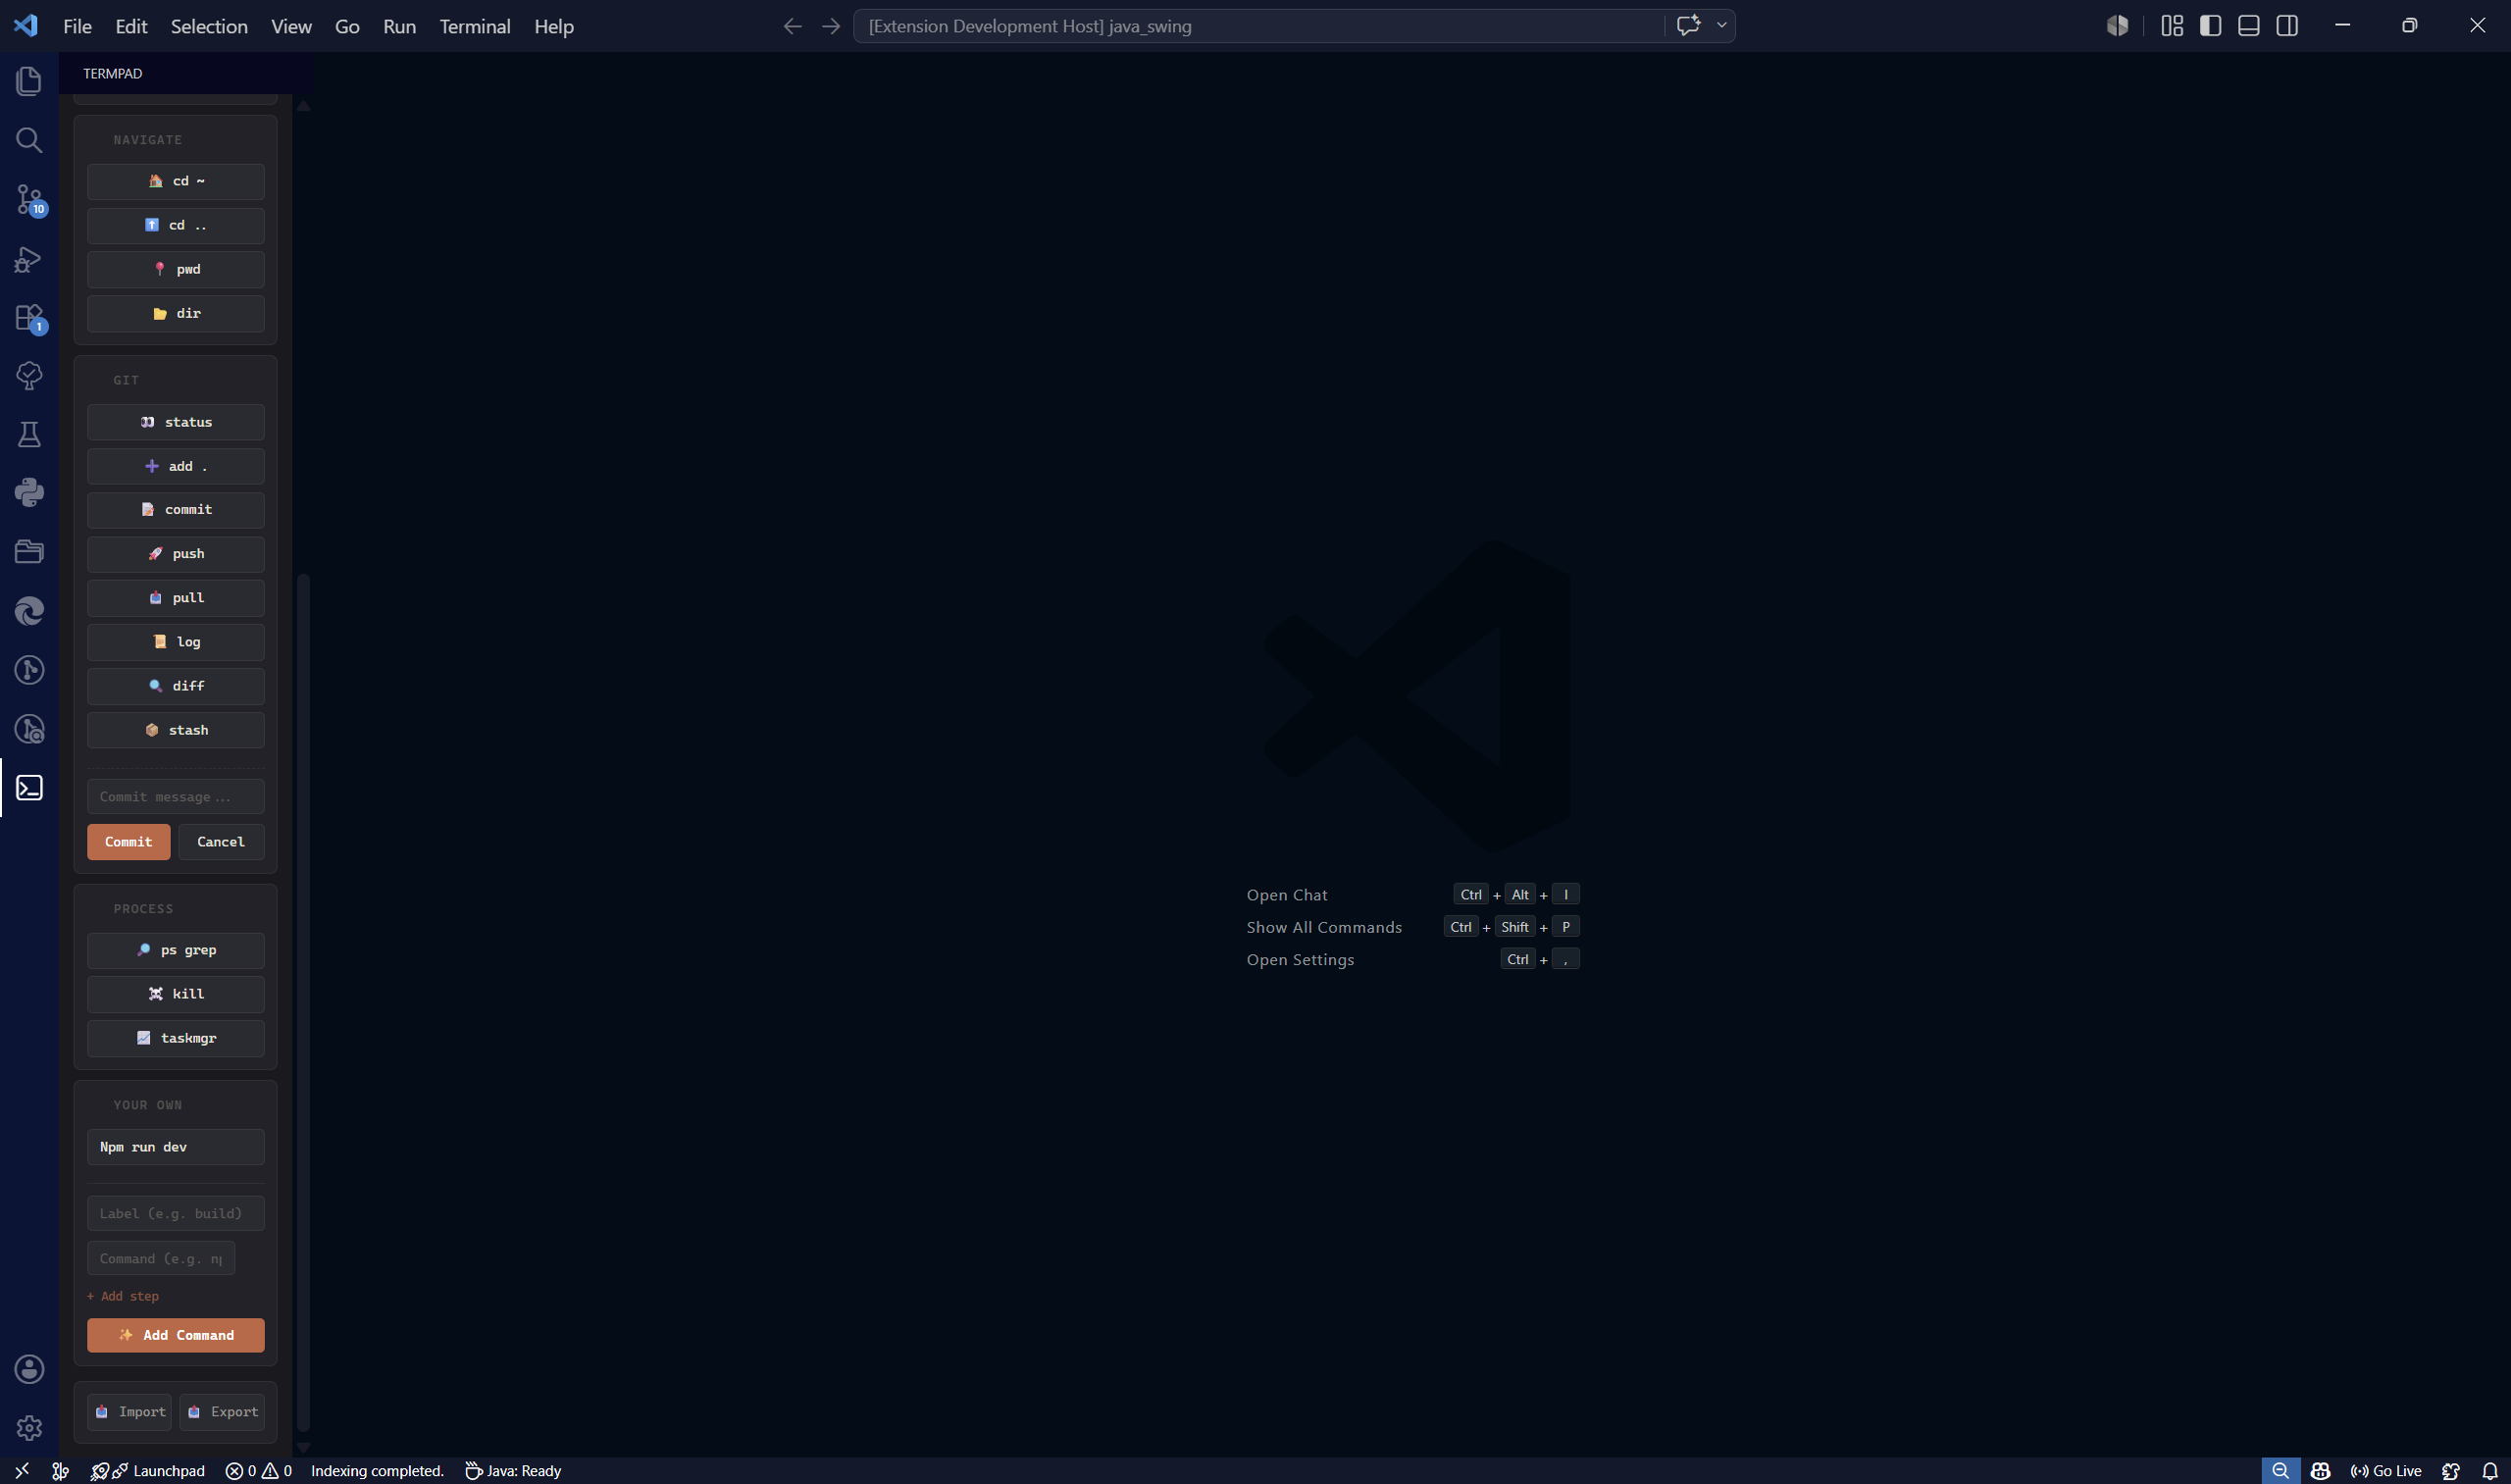This screenshot has height=1484, width=2511.
Task: Toggle the bottom Panel visibility
Action: click(x=2248, y=26)
